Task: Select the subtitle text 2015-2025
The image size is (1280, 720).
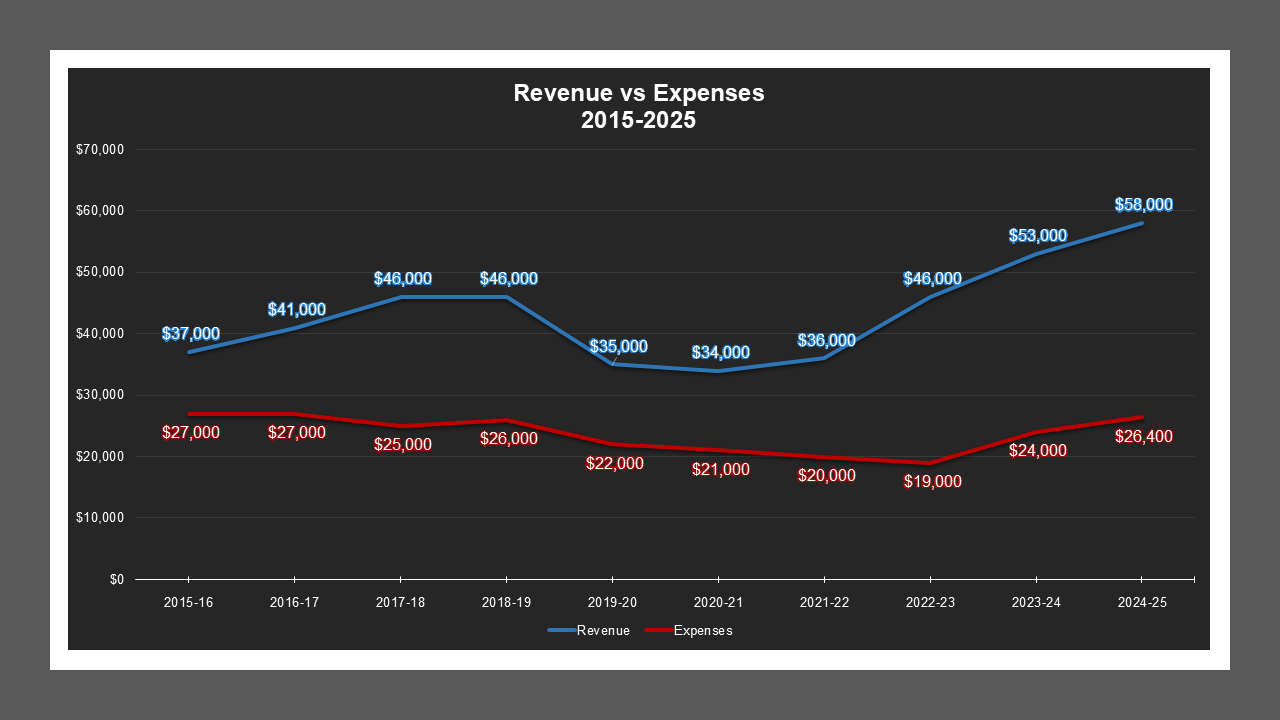Action: 638,119
